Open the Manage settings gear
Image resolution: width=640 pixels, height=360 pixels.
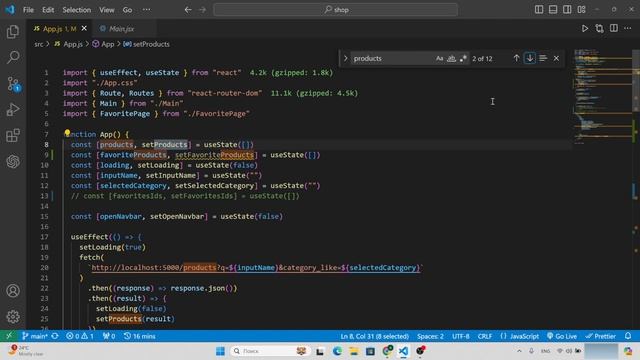pos(13,316)
